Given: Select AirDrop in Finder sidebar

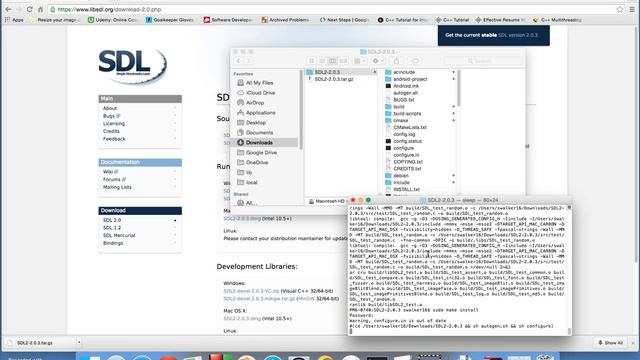Looking at the screenshot, I should 255,103.
